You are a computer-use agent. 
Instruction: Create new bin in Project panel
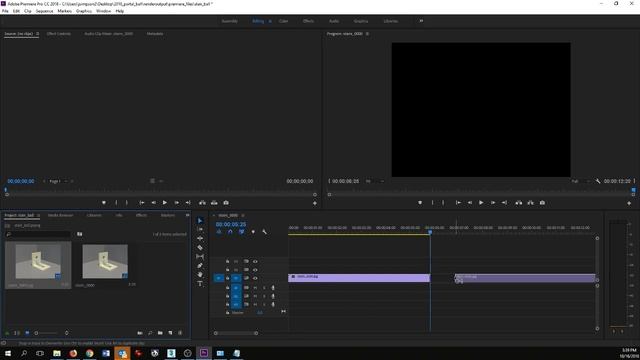160,333
